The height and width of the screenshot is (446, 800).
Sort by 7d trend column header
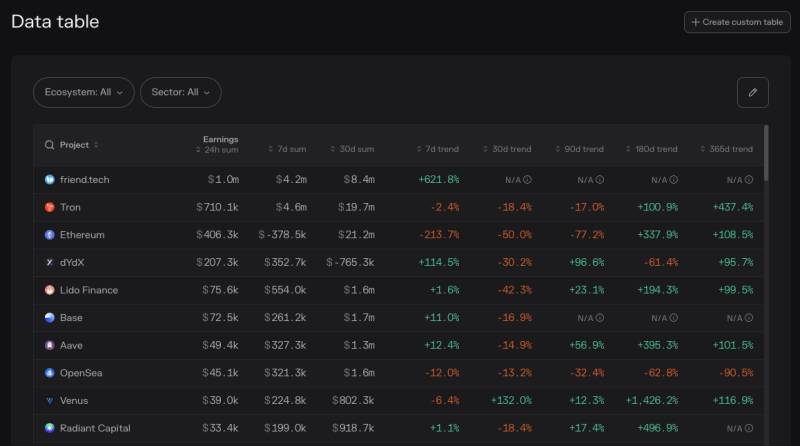click(438, 149)
